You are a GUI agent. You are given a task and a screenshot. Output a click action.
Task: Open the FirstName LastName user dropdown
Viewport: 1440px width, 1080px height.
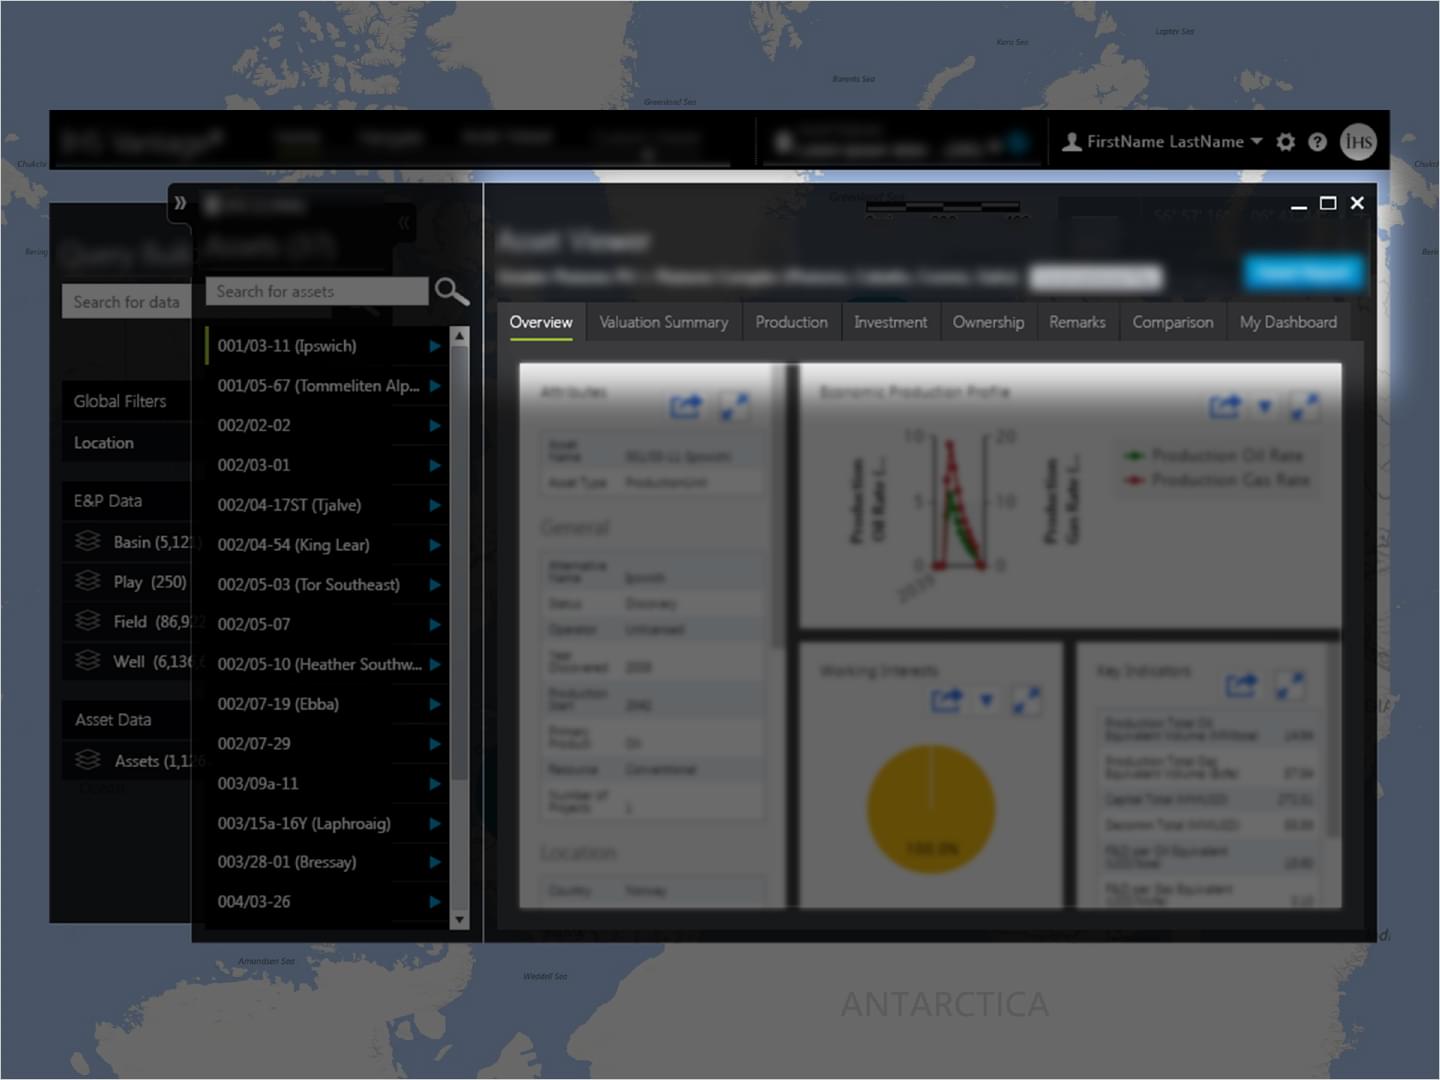pyautogui.click(x=1175, y=142)
